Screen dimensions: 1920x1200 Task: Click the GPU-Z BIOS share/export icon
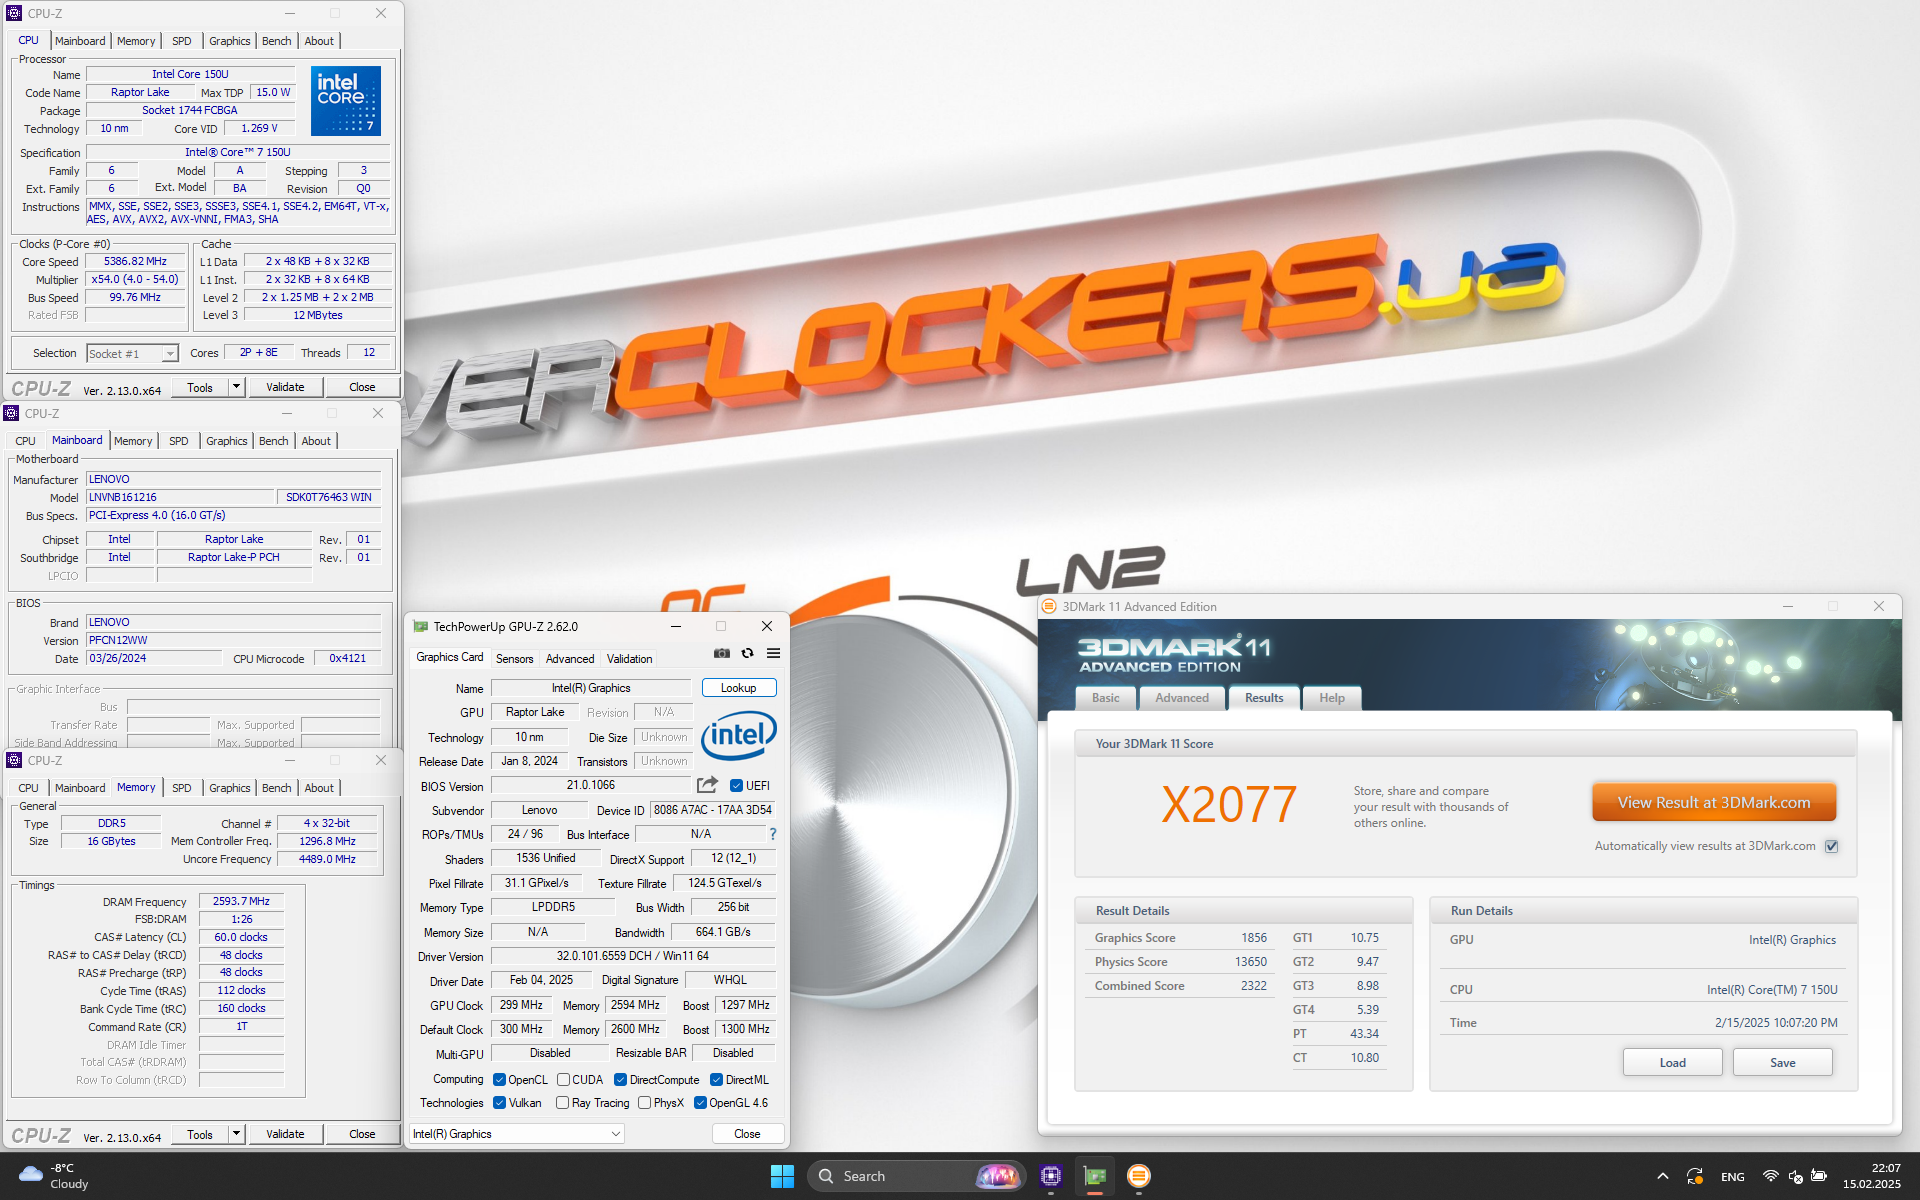tap(707, 785)
